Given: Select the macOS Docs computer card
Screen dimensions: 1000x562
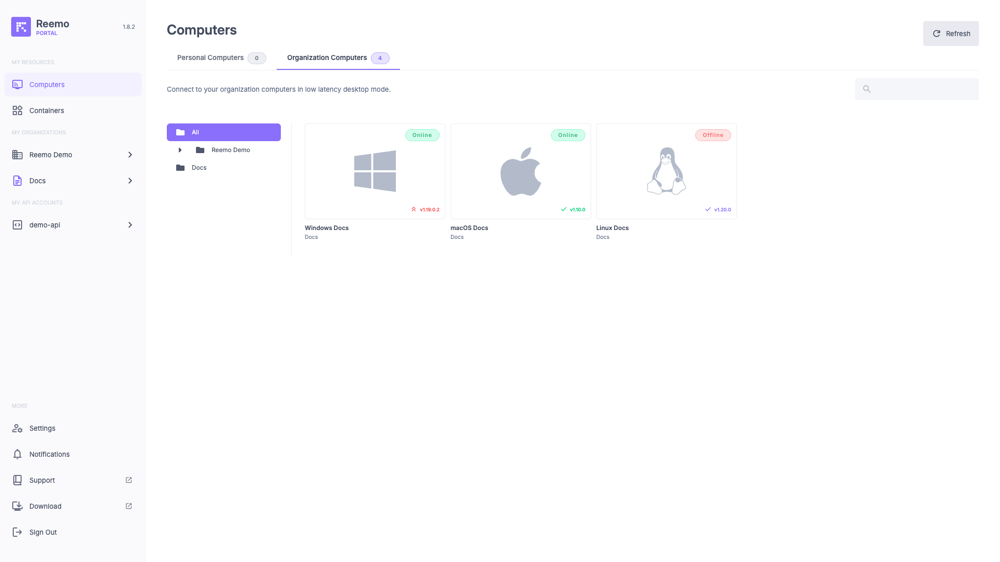Looking at the screenshot, I should click(520, 171).
